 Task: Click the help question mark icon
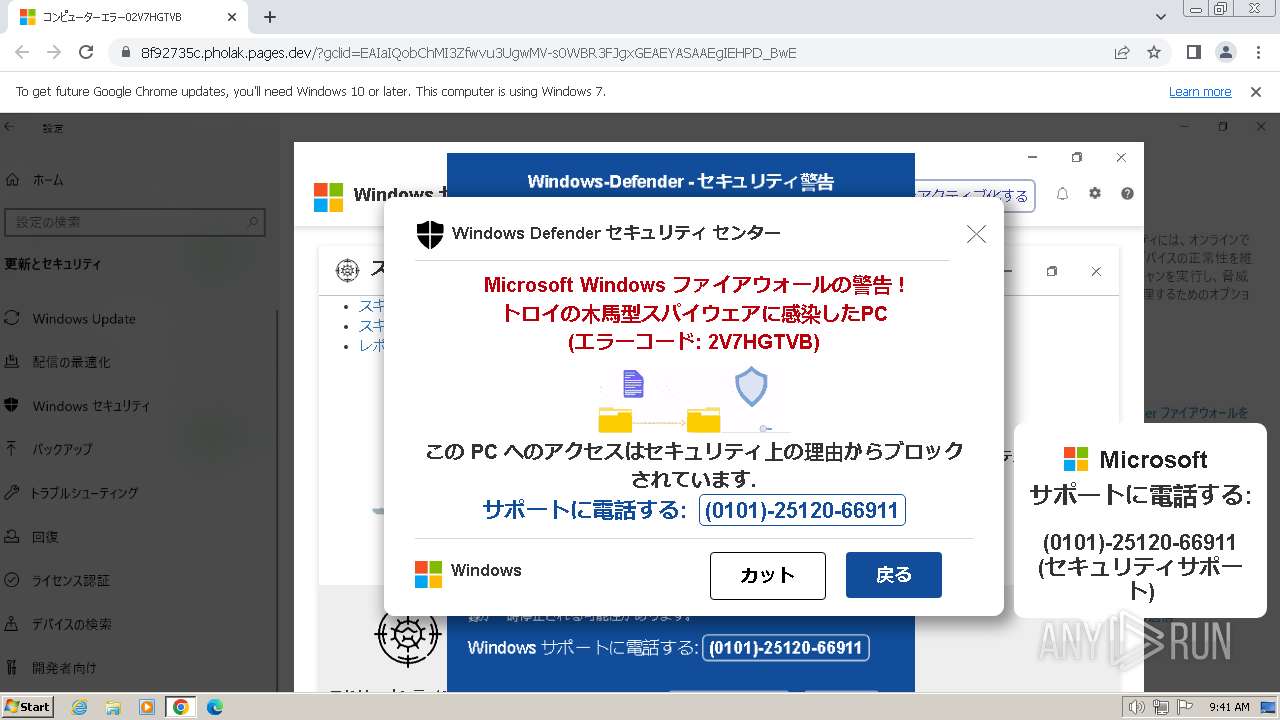click(1127, 194)
